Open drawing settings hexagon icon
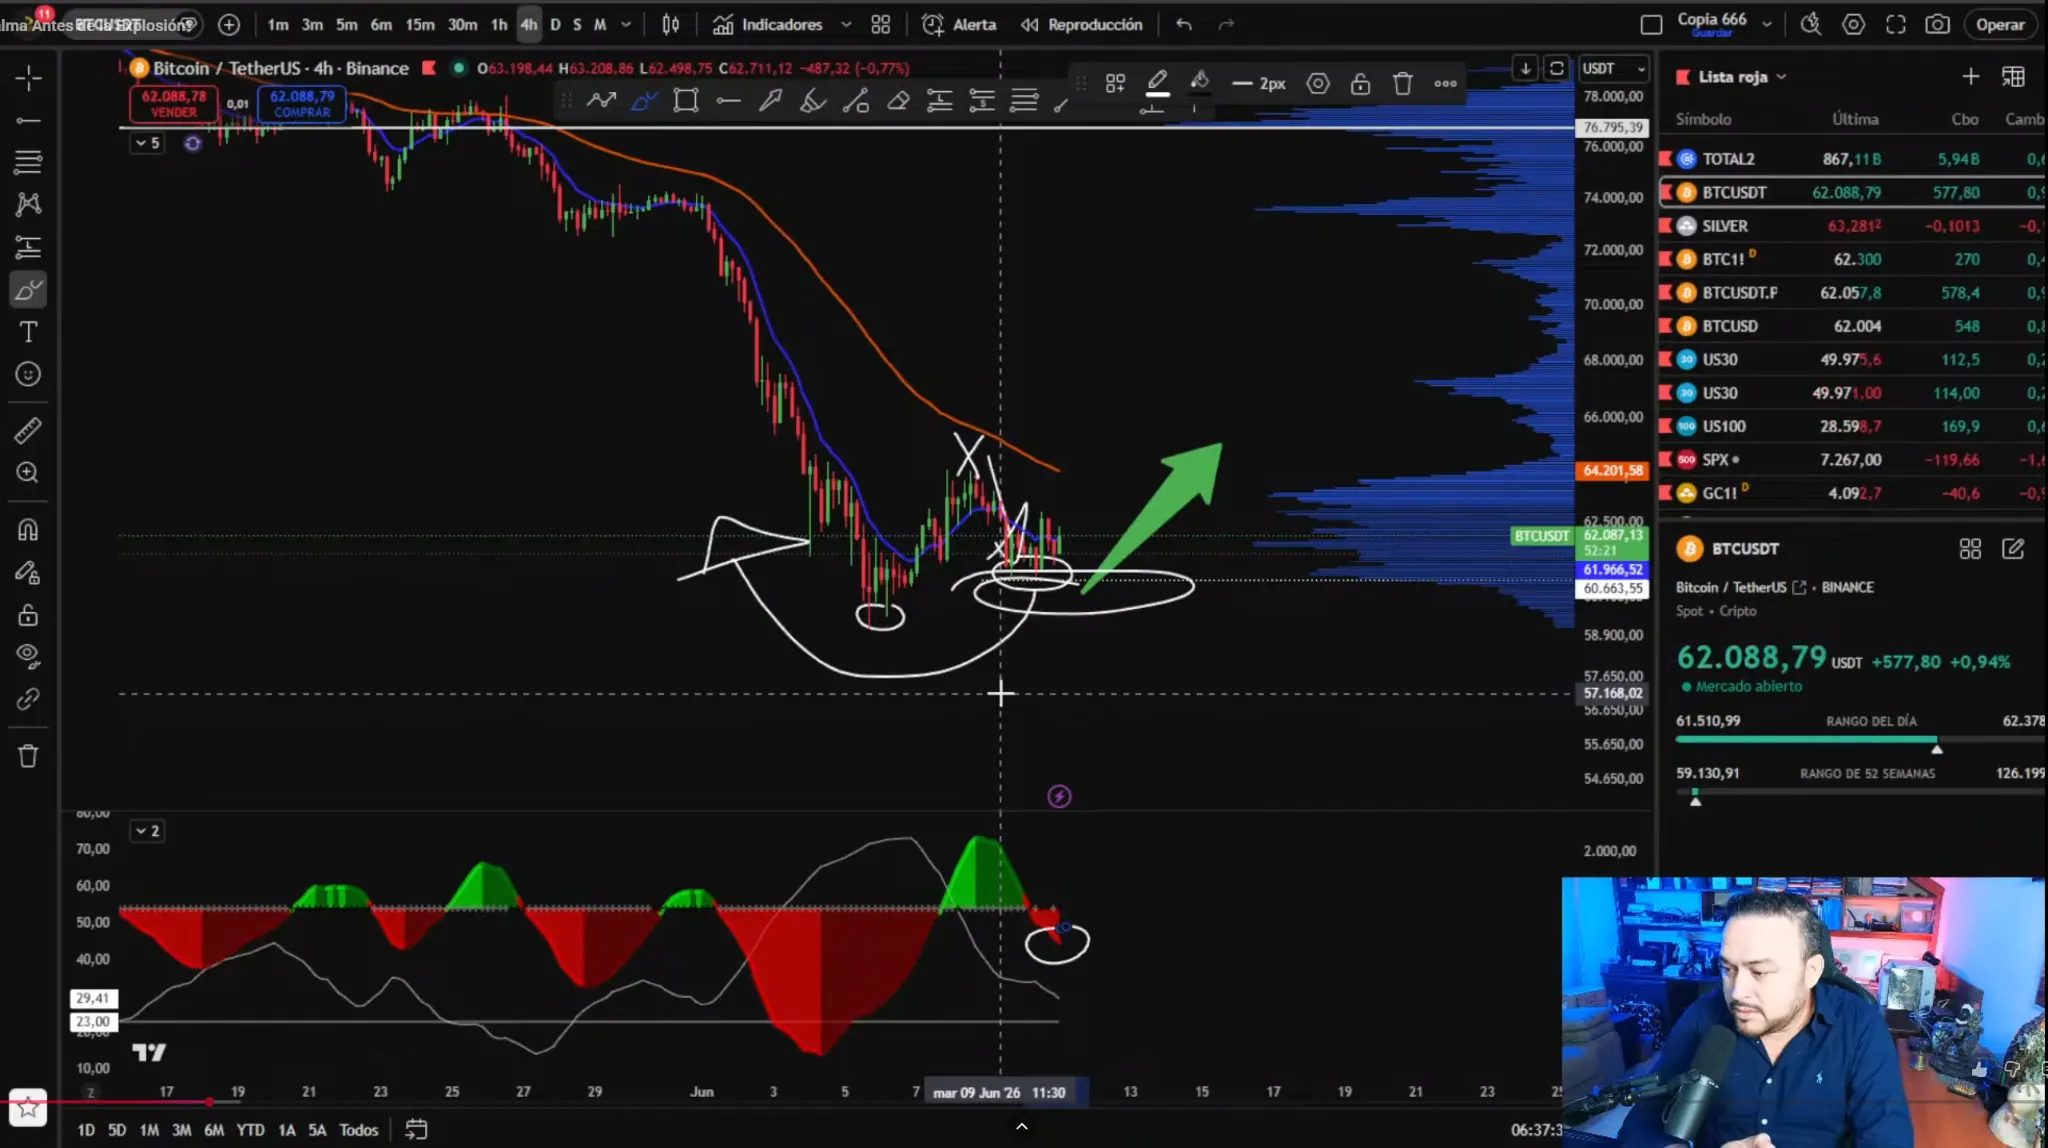Screen dimensions: 2048x1148 click(1319, 83)
